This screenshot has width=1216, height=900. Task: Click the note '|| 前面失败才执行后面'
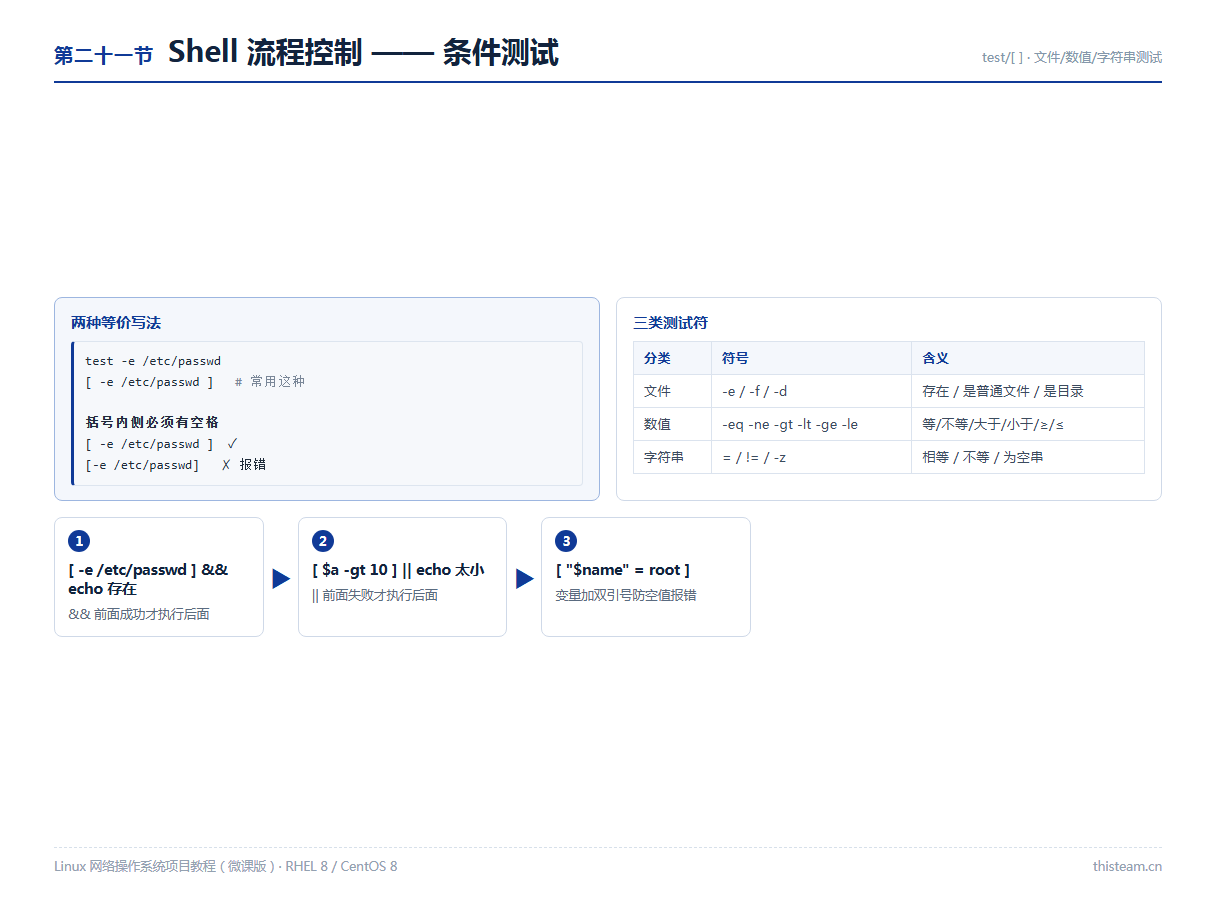click(x=375, y=595)
